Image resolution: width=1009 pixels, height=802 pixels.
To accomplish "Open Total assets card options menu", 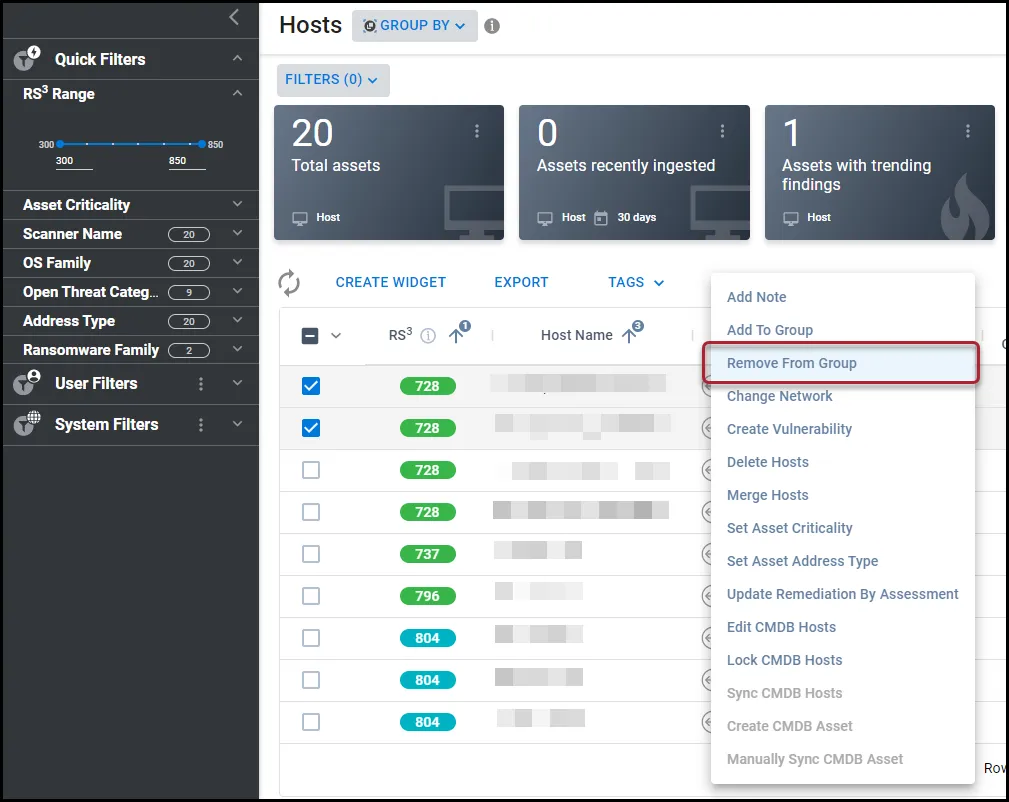I will point(477,131).
